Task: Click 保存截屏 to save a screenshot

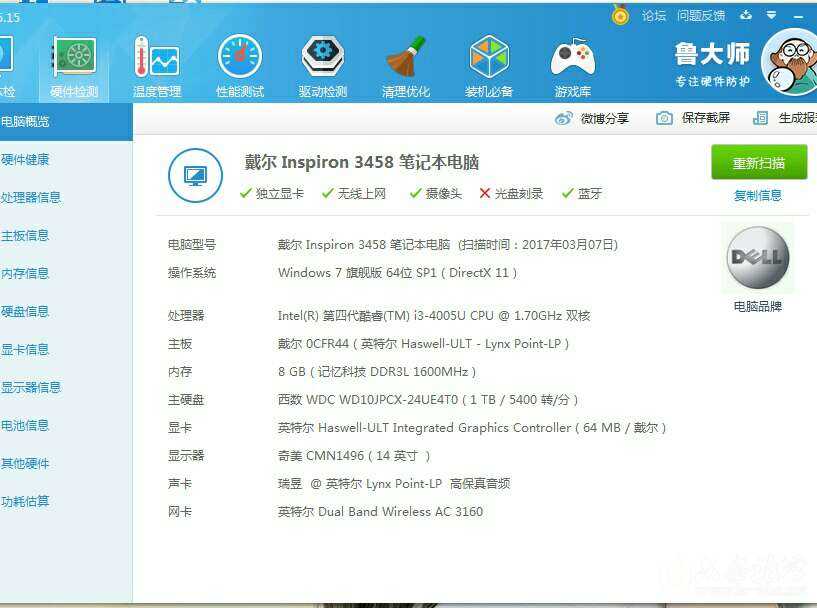Action: (x=693, y=118)
